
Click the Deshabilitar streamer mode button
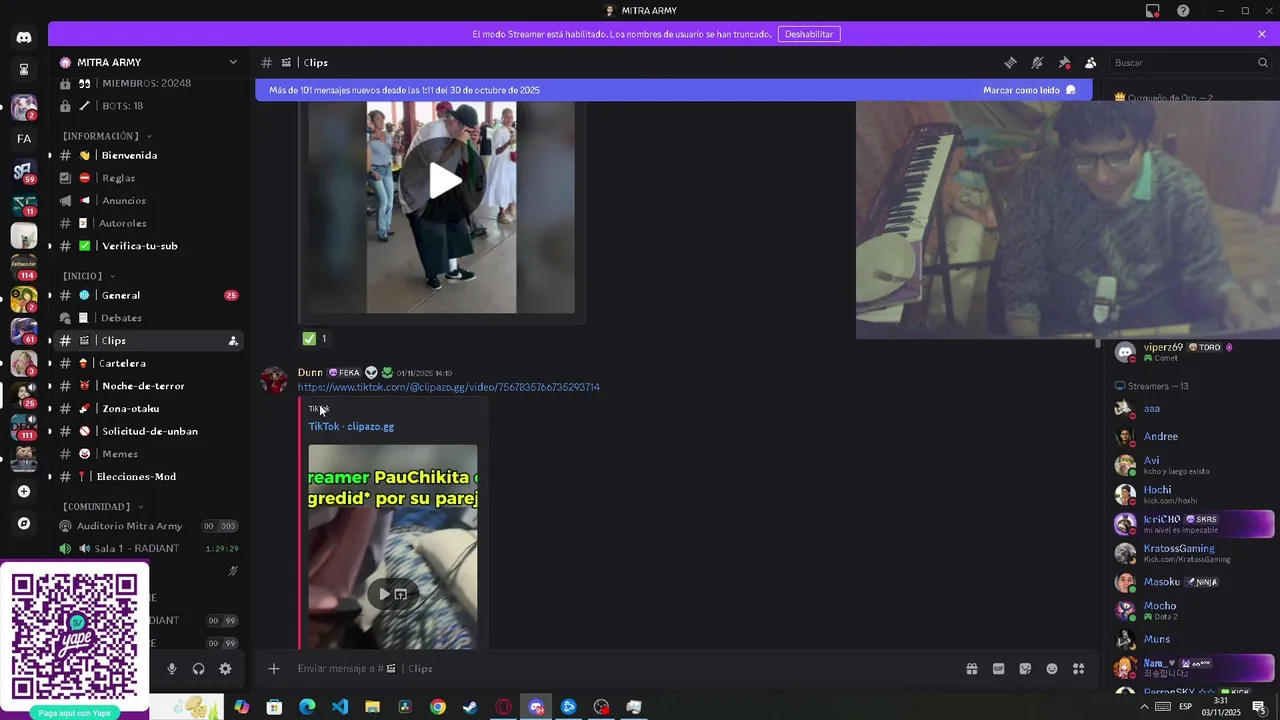(809, 34)
